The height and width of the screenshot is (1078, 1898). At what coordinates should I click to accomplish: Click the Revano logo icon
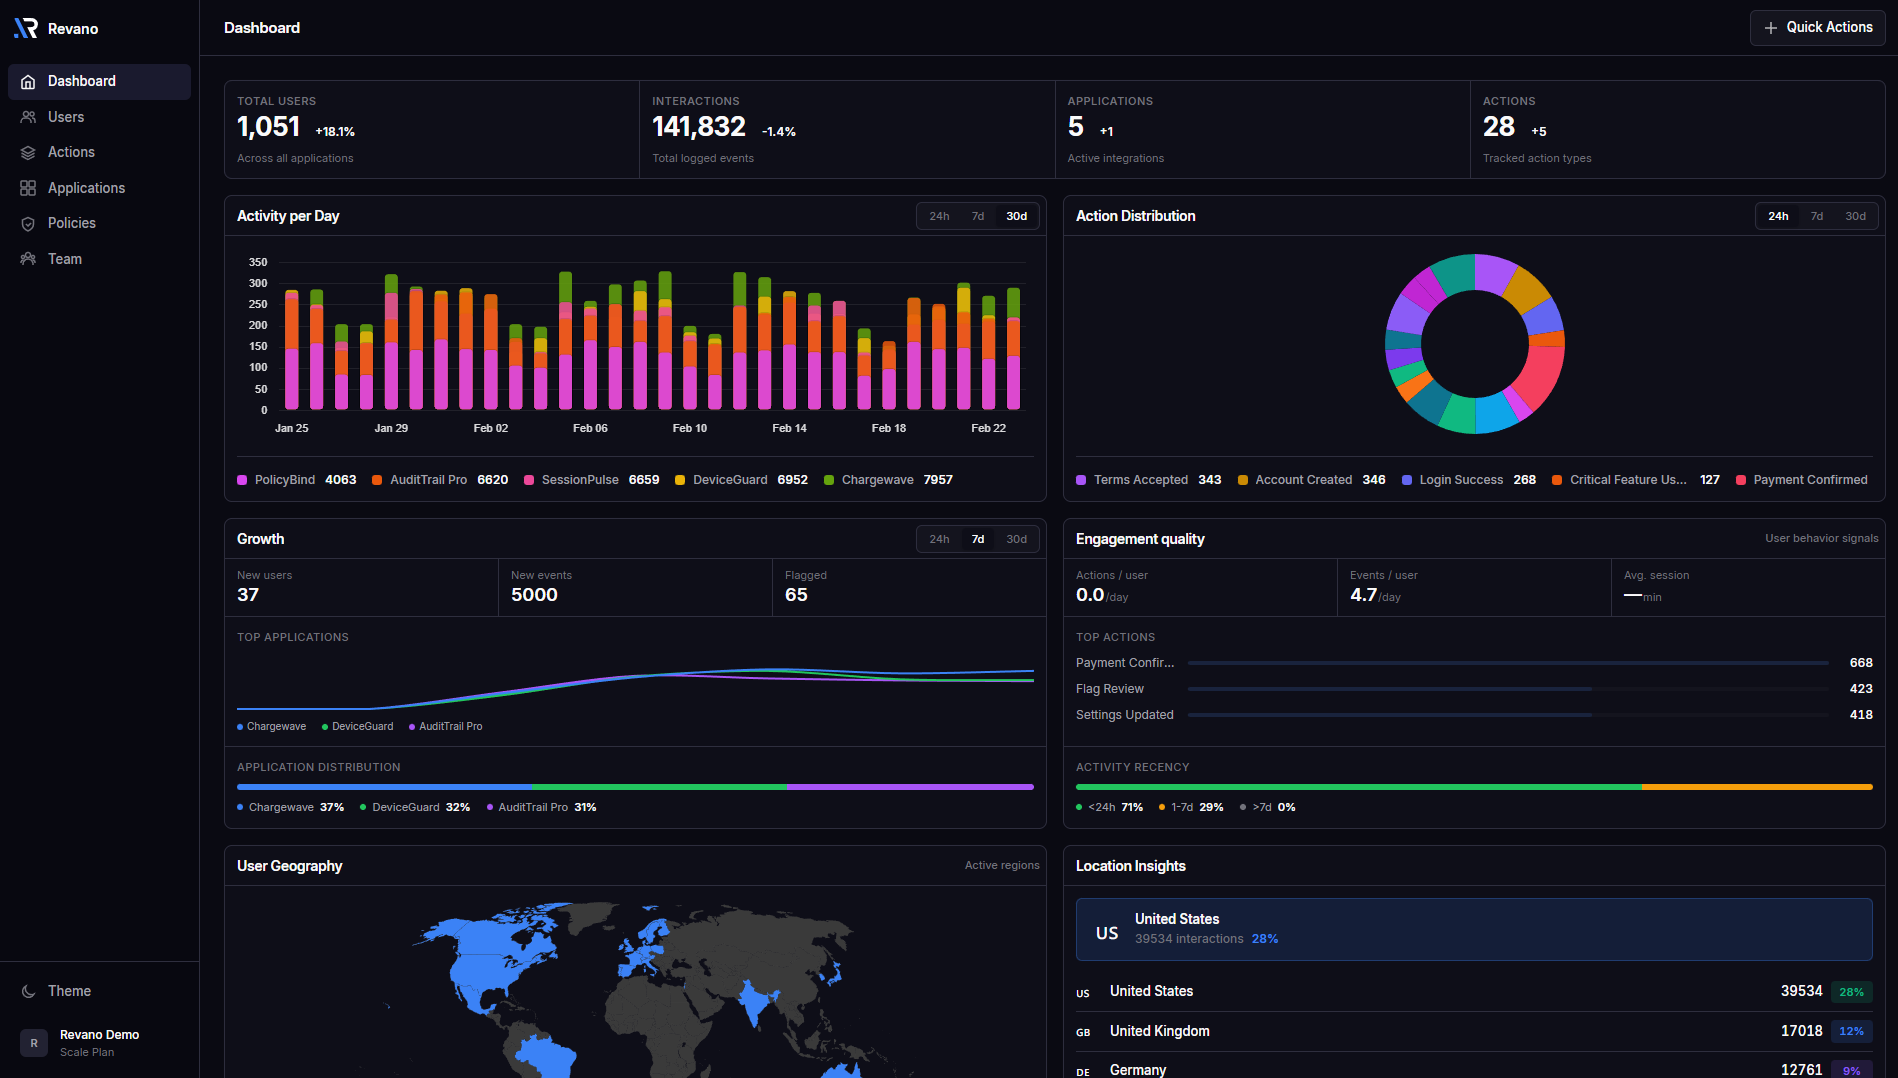[x=25, y=28]
